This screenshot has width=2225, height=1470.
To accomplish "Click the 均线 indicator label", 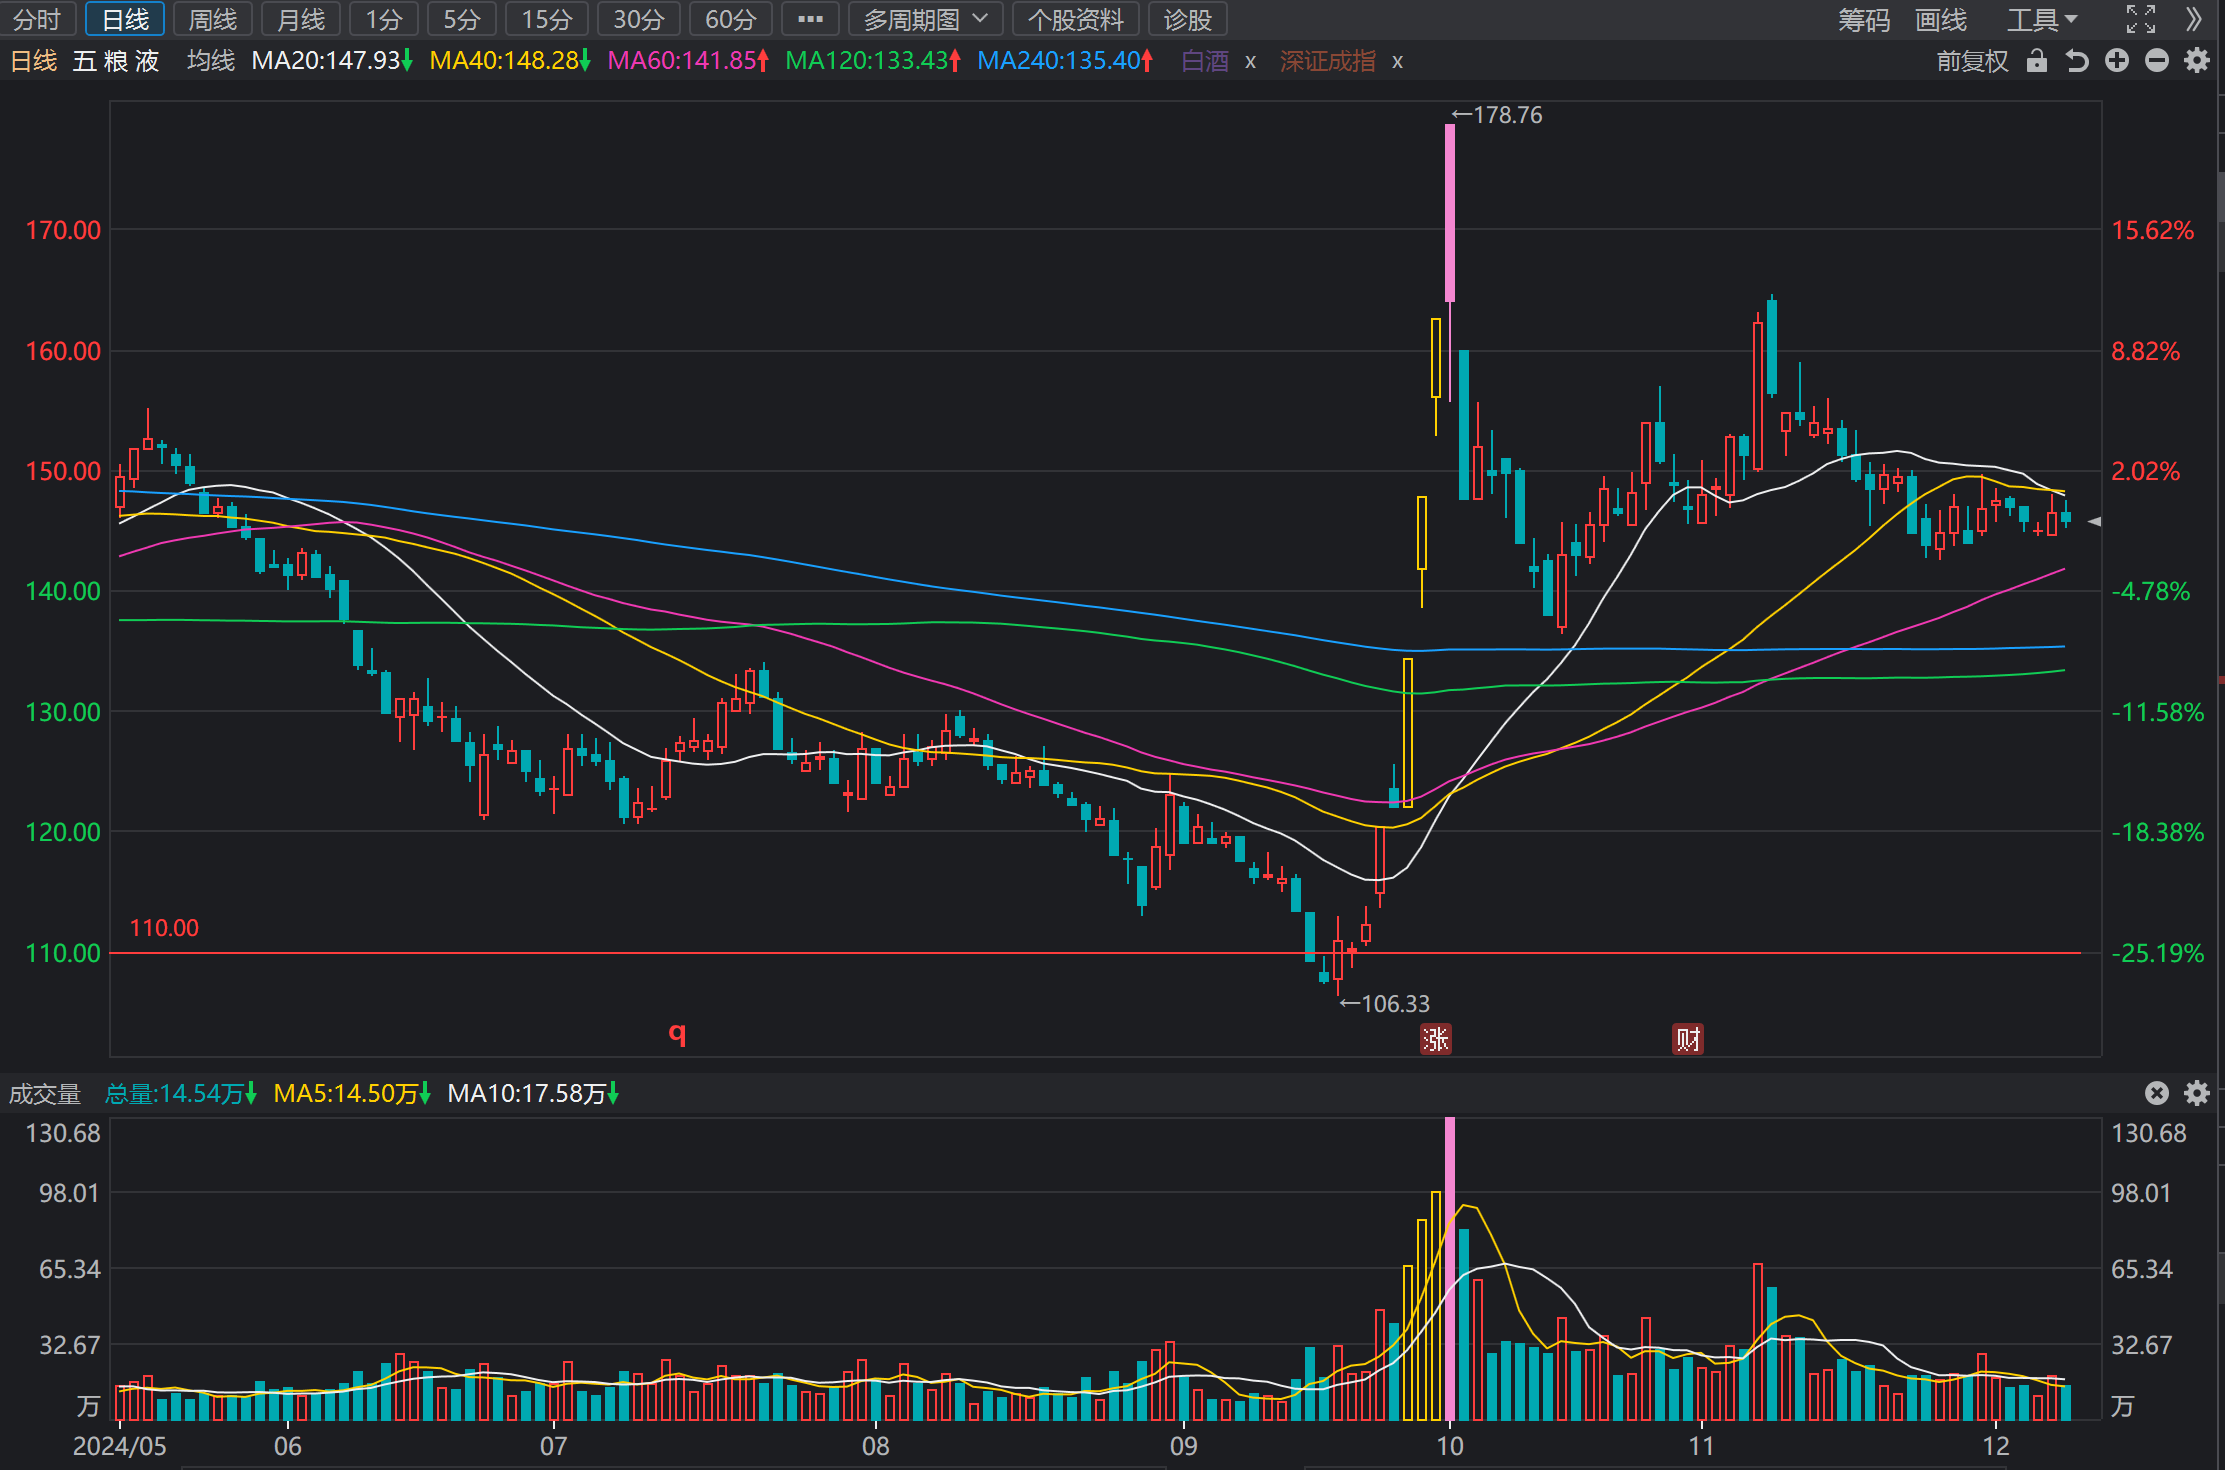I will click(x=211, y=61).
